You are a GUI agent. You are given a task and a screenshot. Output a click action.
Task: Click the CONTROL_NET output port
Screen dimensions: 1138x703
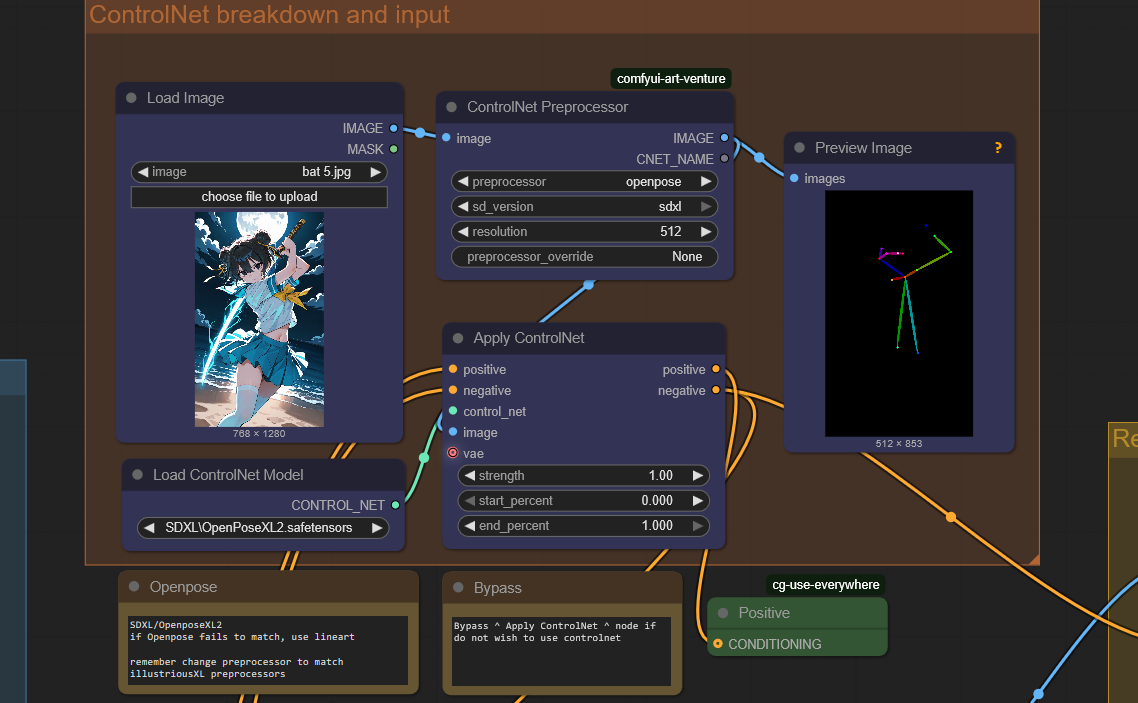(x=396, y=505)
